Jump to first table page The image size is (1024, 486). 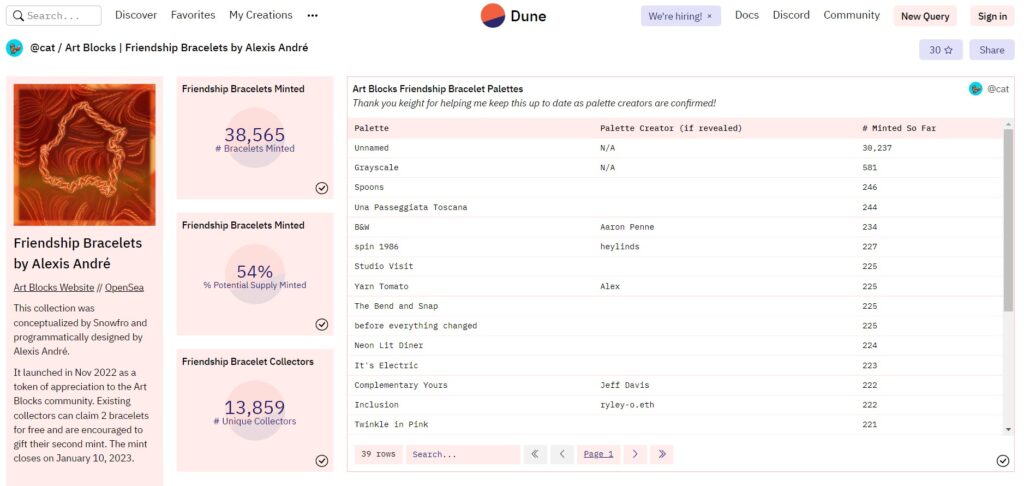pyautogui.click(x=535, y=454)
